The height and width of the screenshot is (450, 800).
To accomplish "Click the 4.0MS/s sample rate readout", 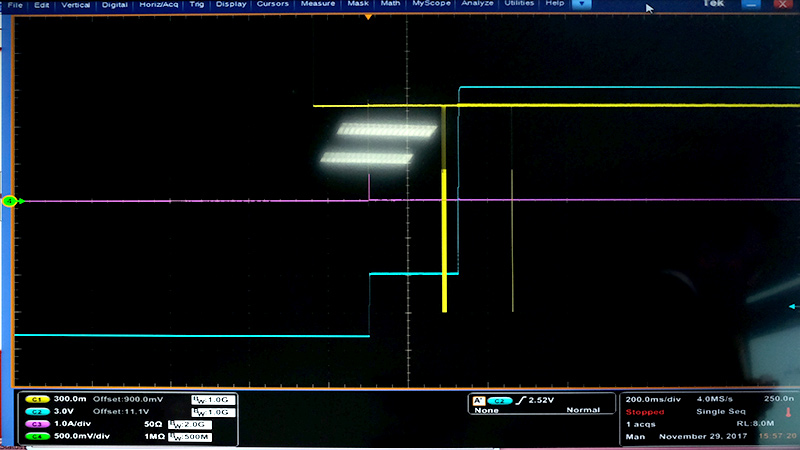I will click(x=714, y=399).
